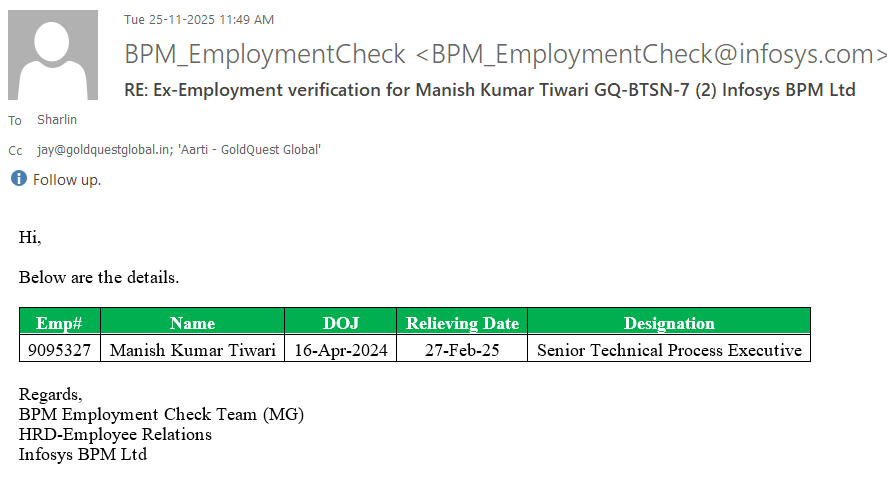Click recipient Sharlin in the To field
Screen dimensions: 887x480
57,120
